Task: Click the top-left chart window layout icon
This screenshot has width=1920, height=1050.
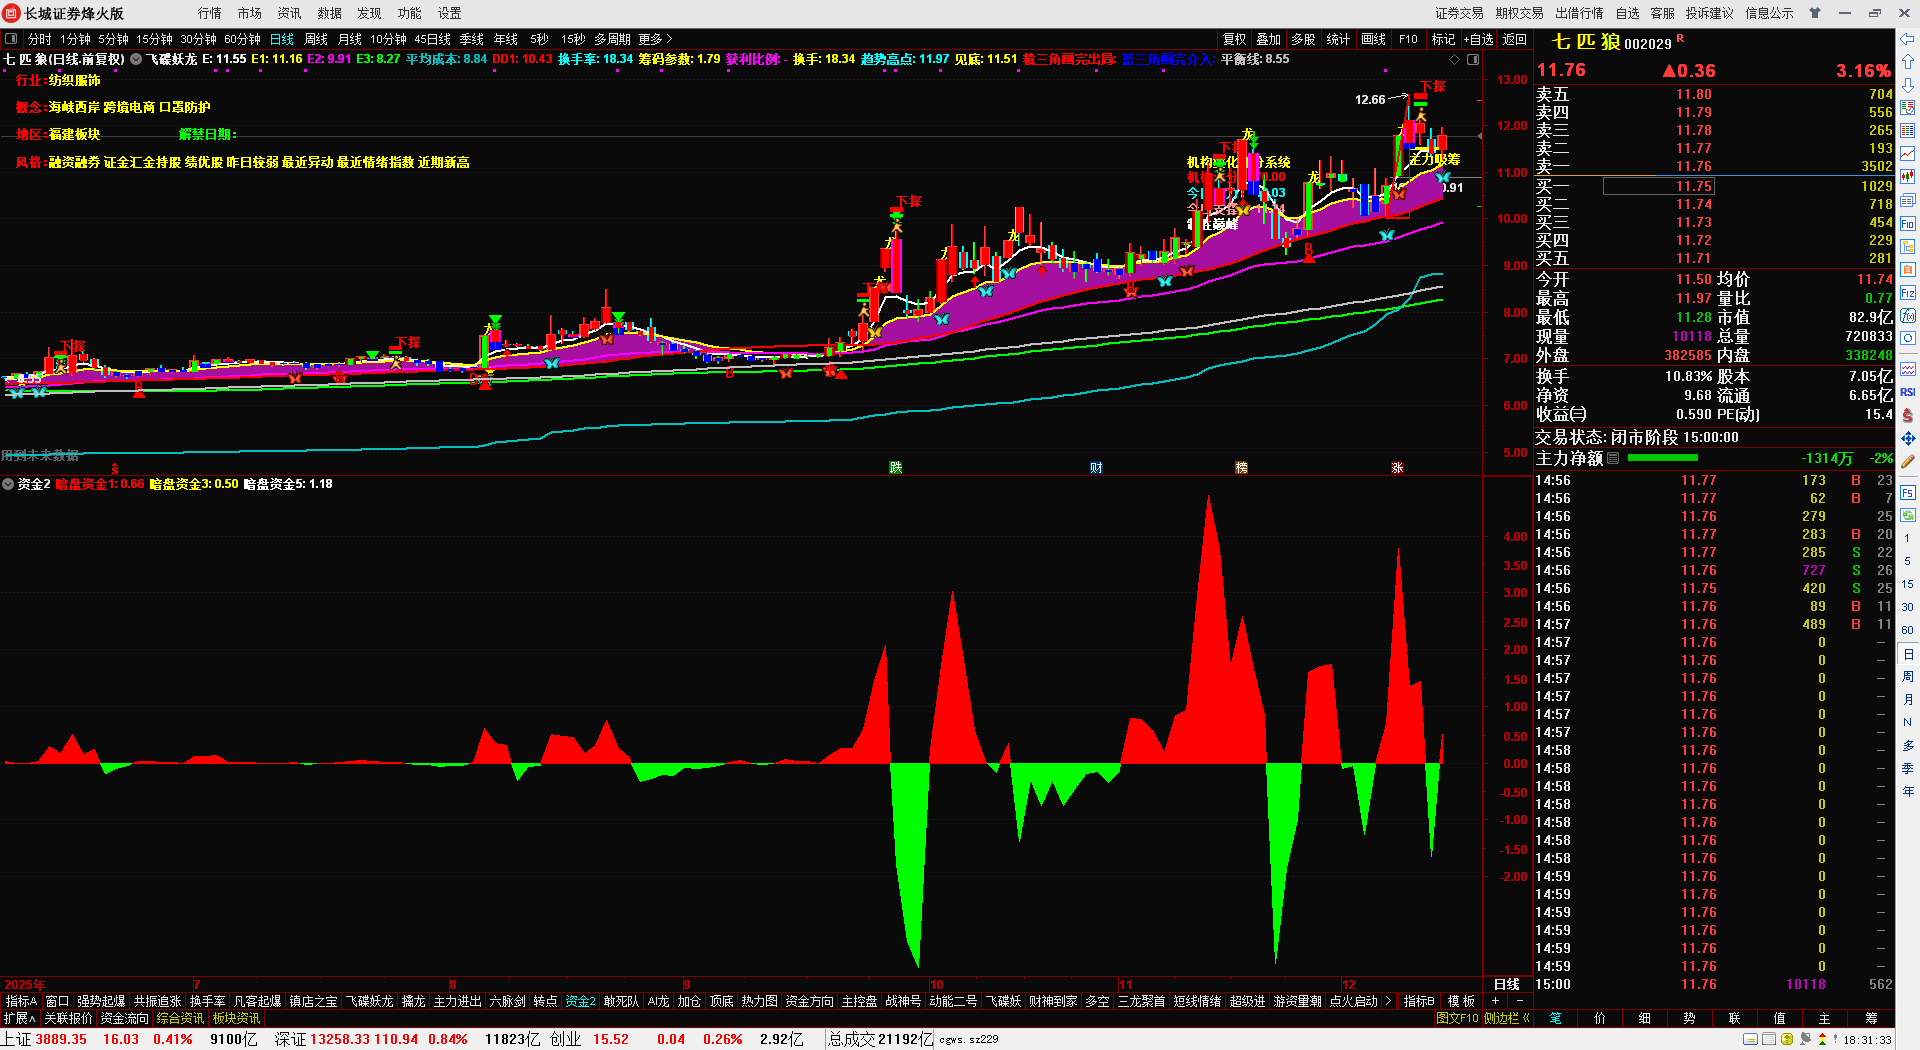Action: click(11, 39)
